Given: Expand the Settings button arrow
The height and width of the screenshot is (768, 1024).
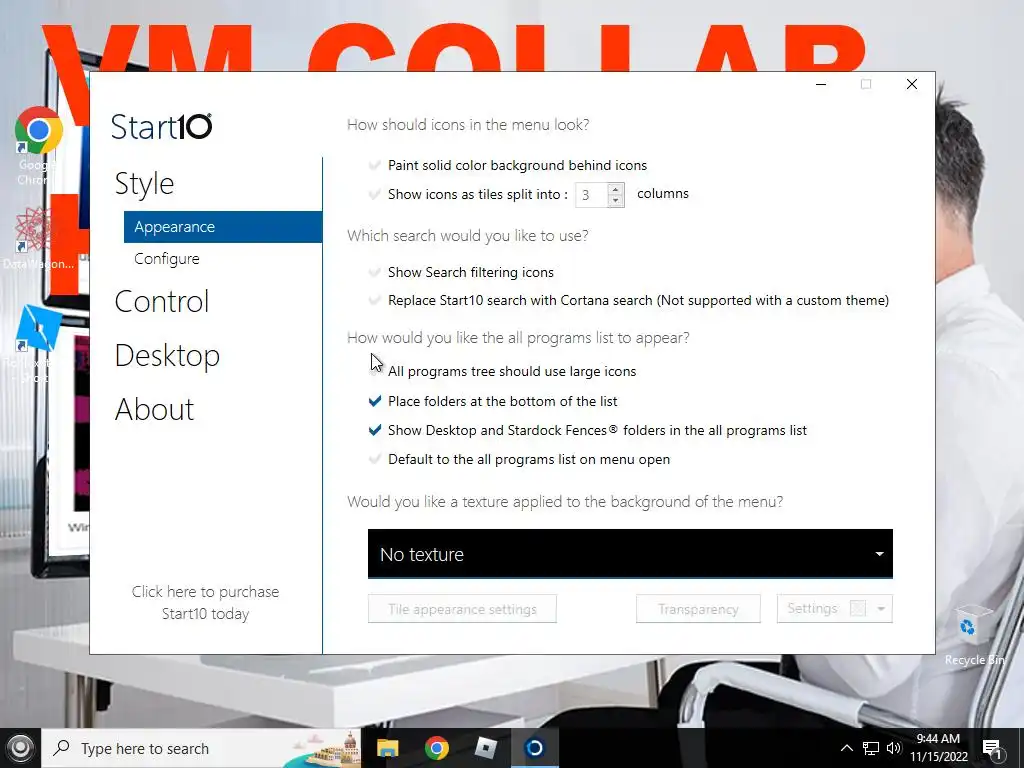Looking at the screenshot, I should [x=881, y=609].
